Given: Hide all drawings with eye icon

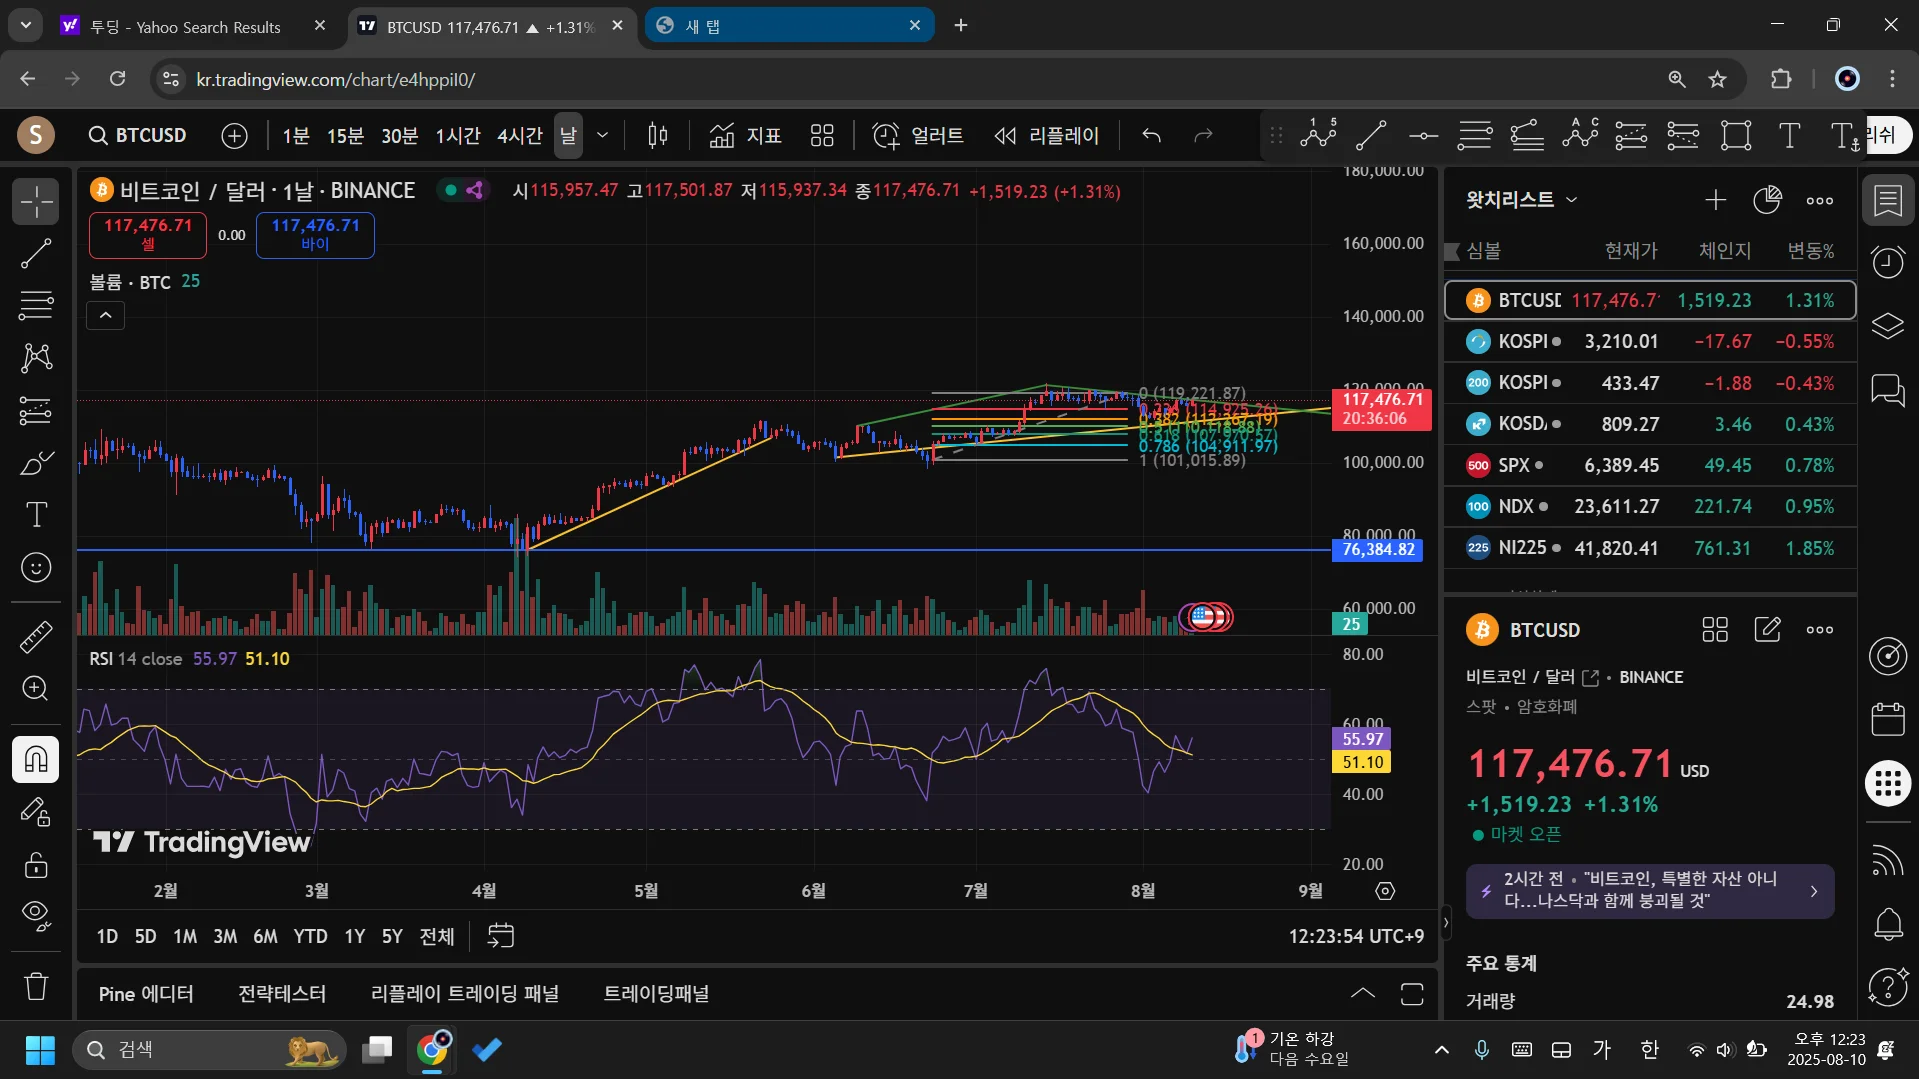Looking at the screenshot, I should [x=36, y=914].
